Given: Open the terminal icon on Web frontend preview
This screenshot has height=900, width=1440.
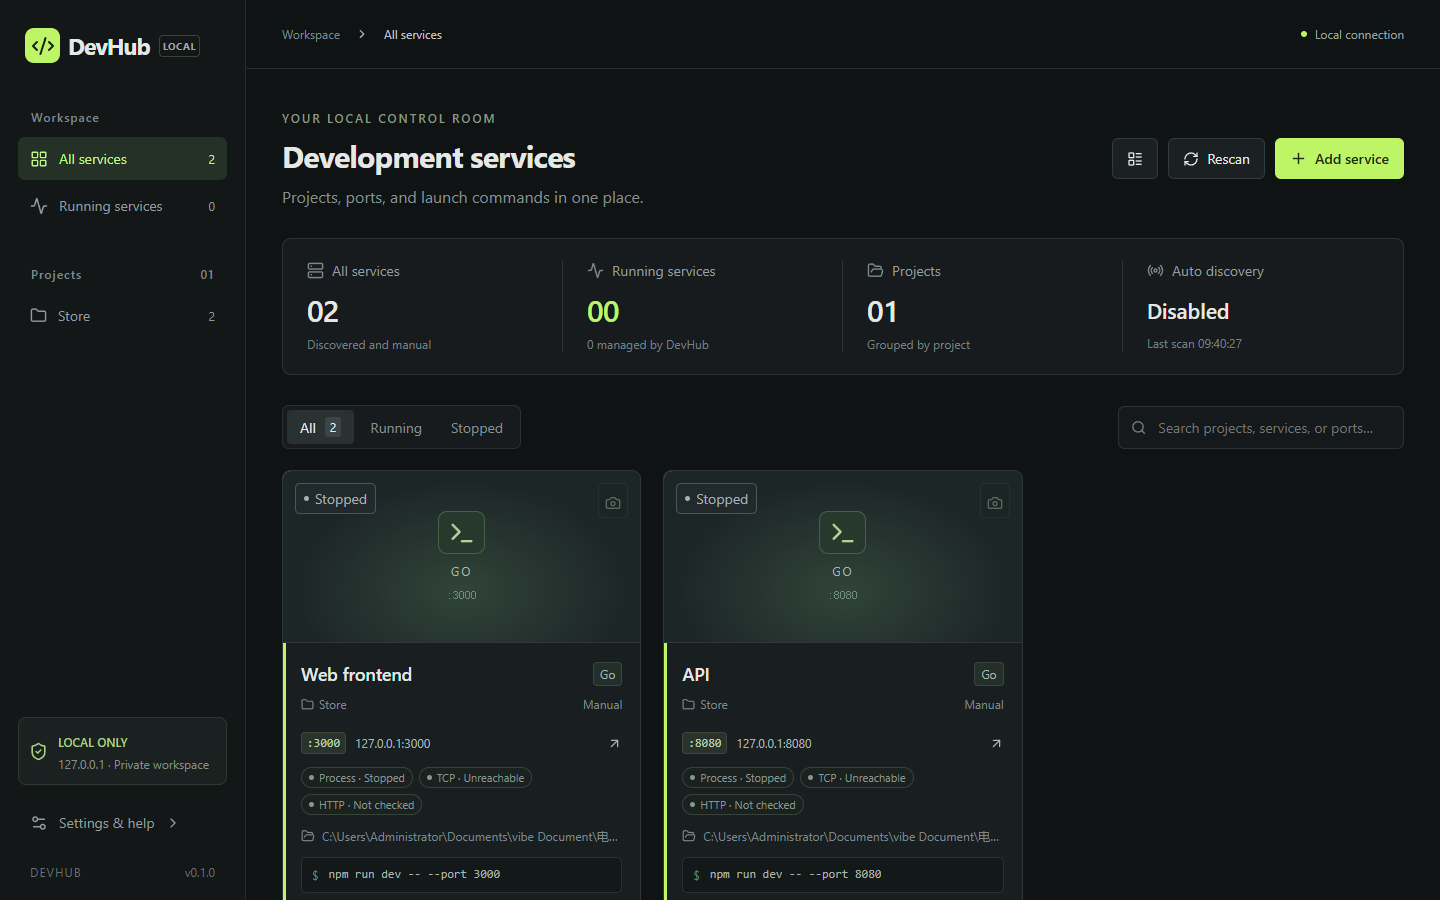Looking at the screenshot, I should 461,533.
